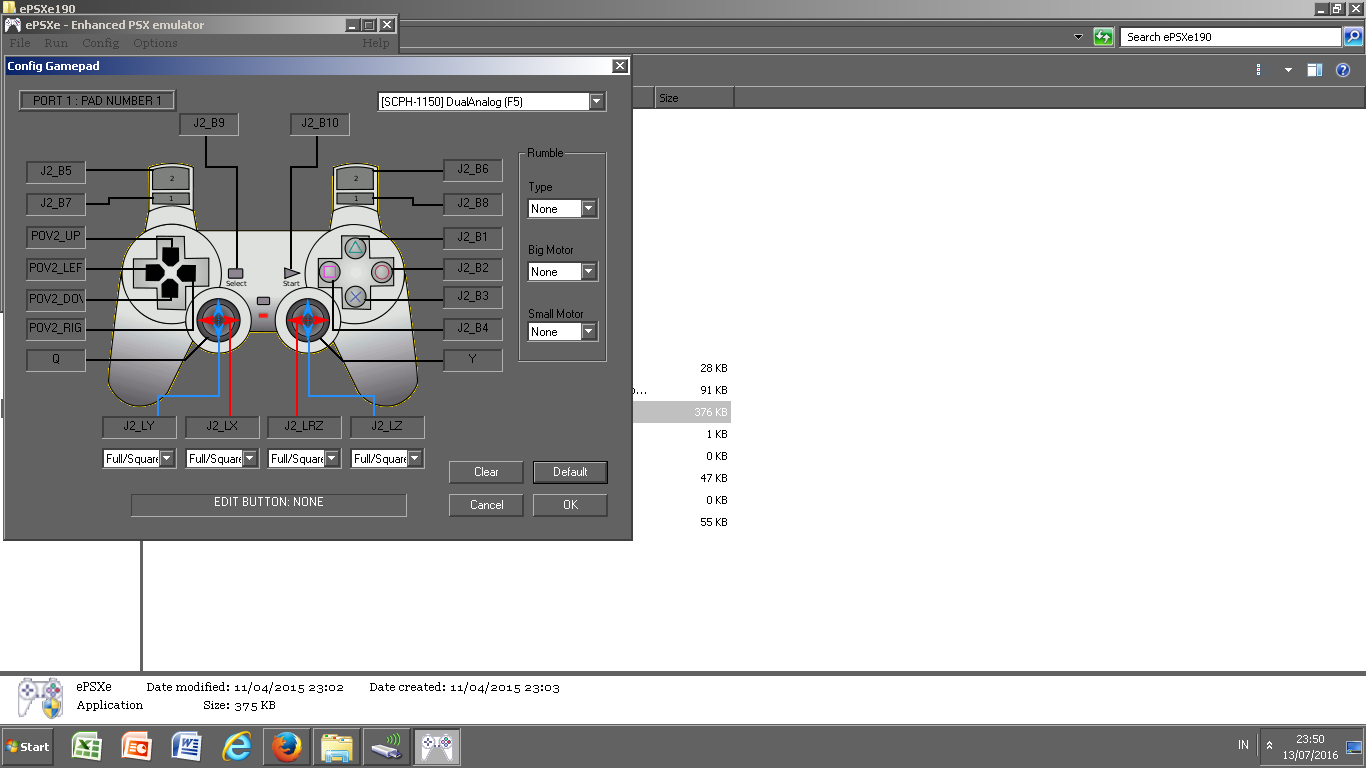Screen dimensions: 1366x768
Task: Select the J2_B4 square mapping field
Action: (473, 328)
